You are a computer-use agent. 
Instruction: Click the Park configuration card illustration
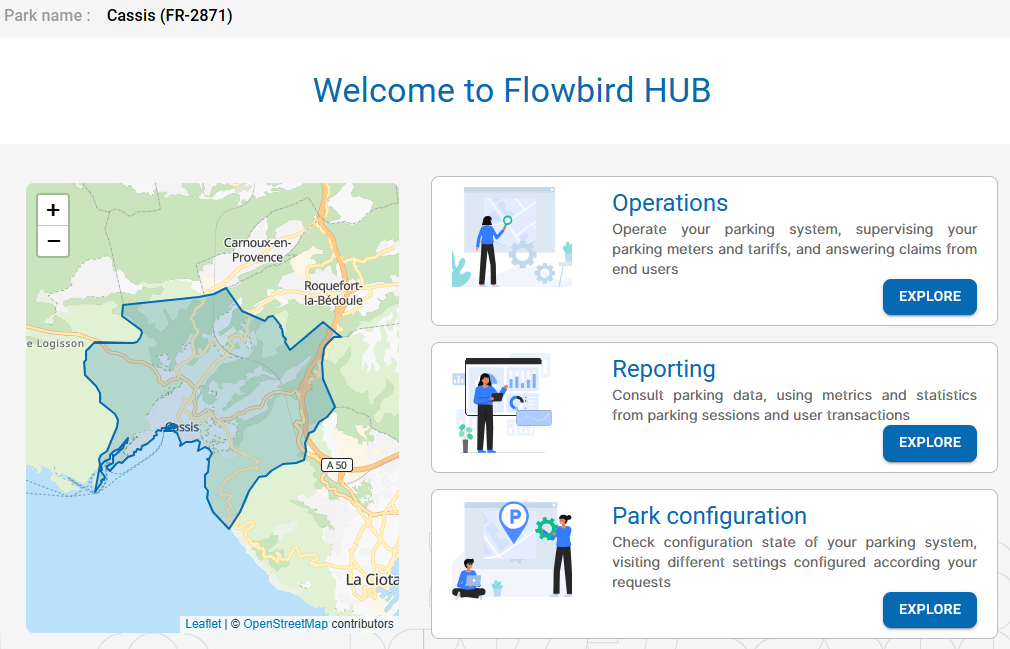512,550
